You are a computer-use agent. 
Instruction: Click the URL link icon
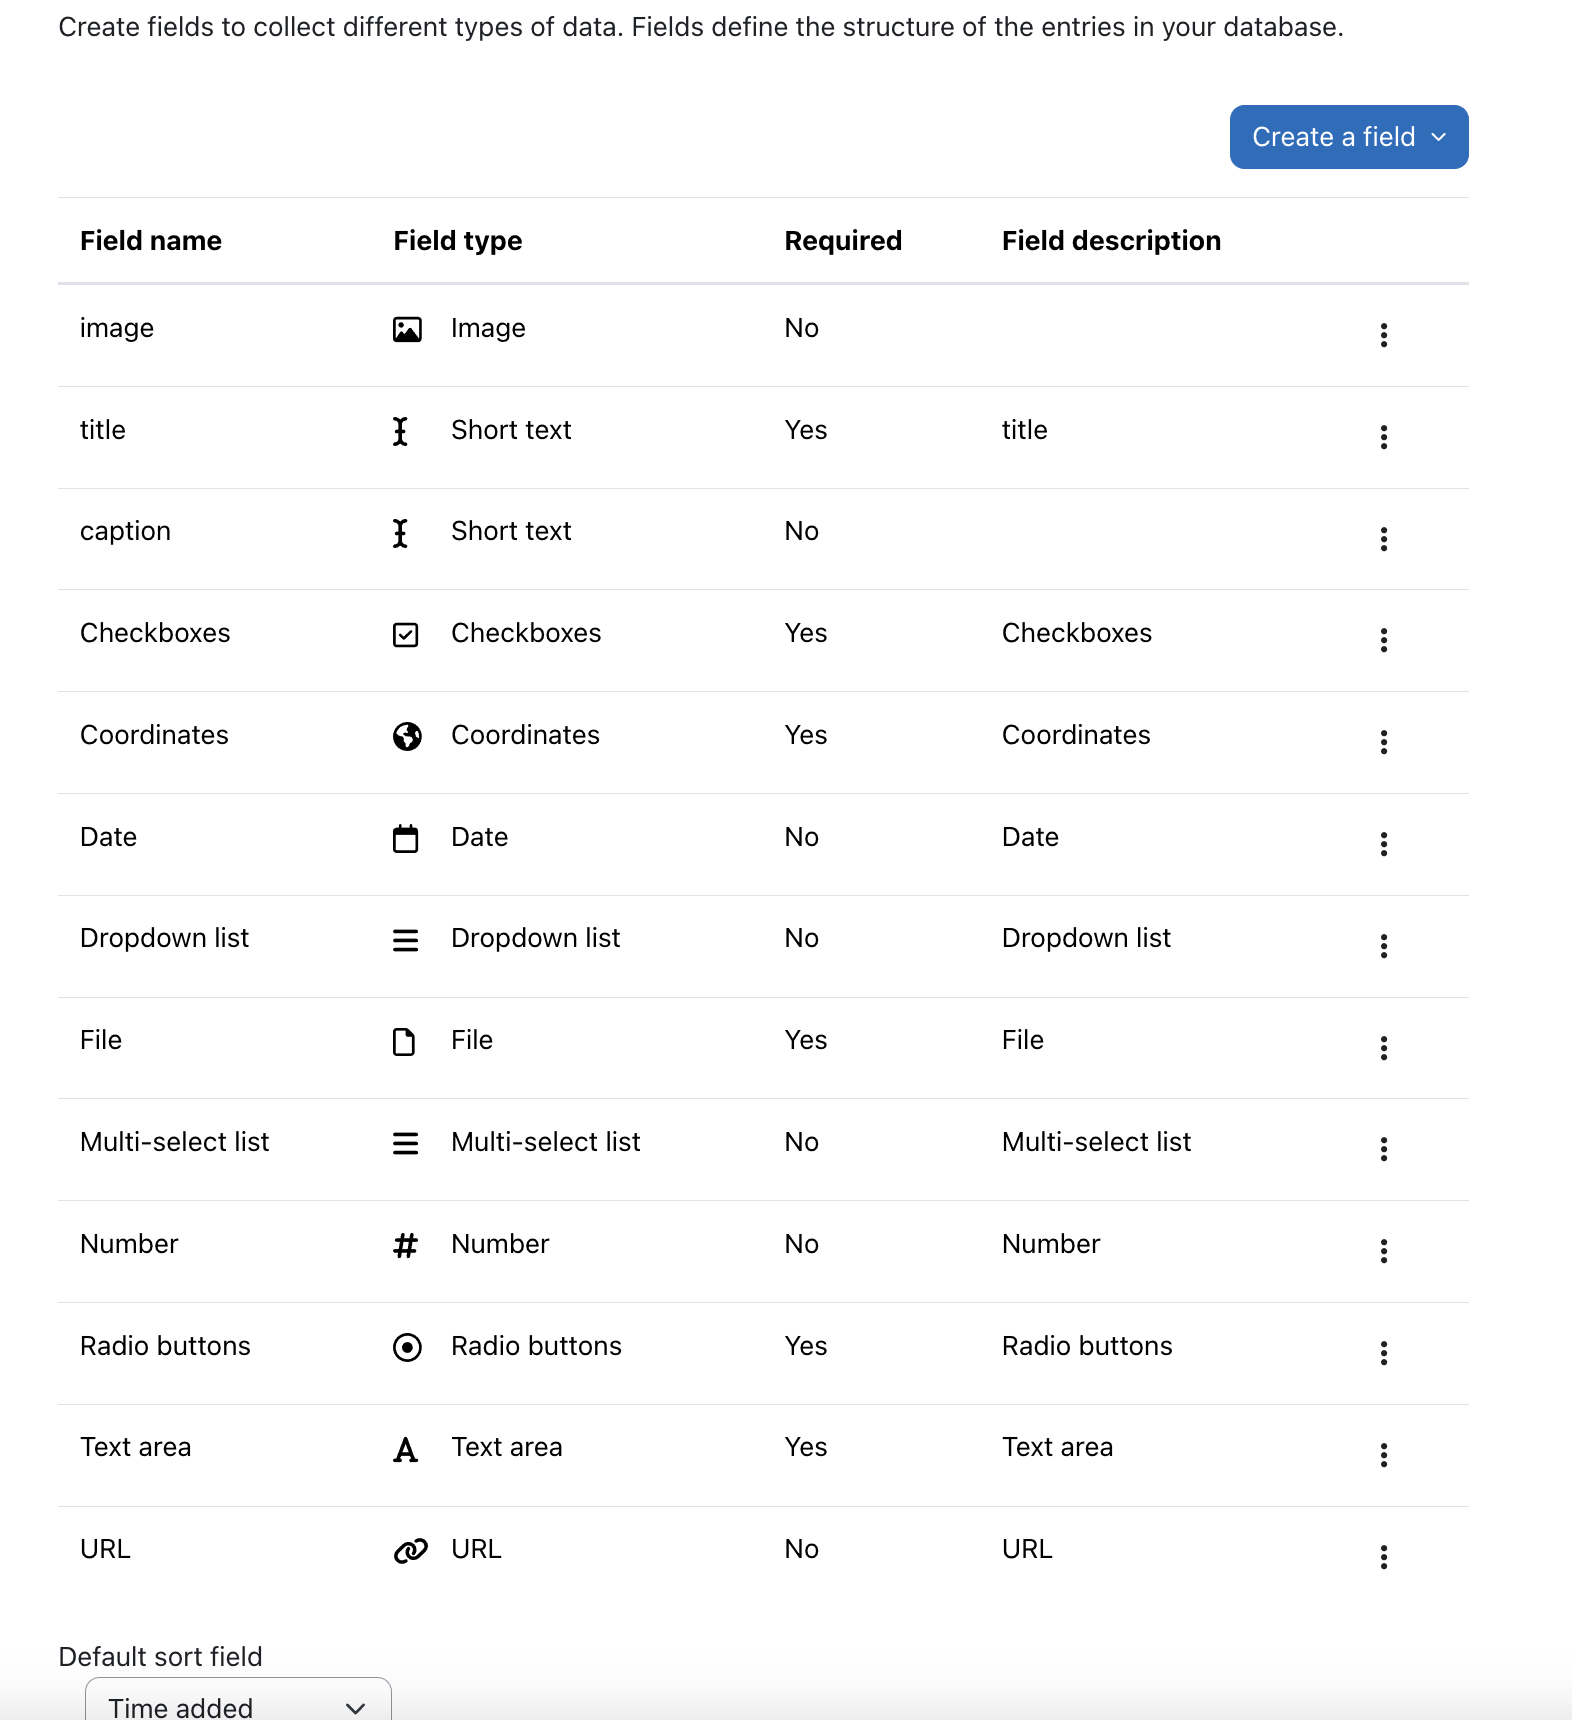coord(410,1550)
